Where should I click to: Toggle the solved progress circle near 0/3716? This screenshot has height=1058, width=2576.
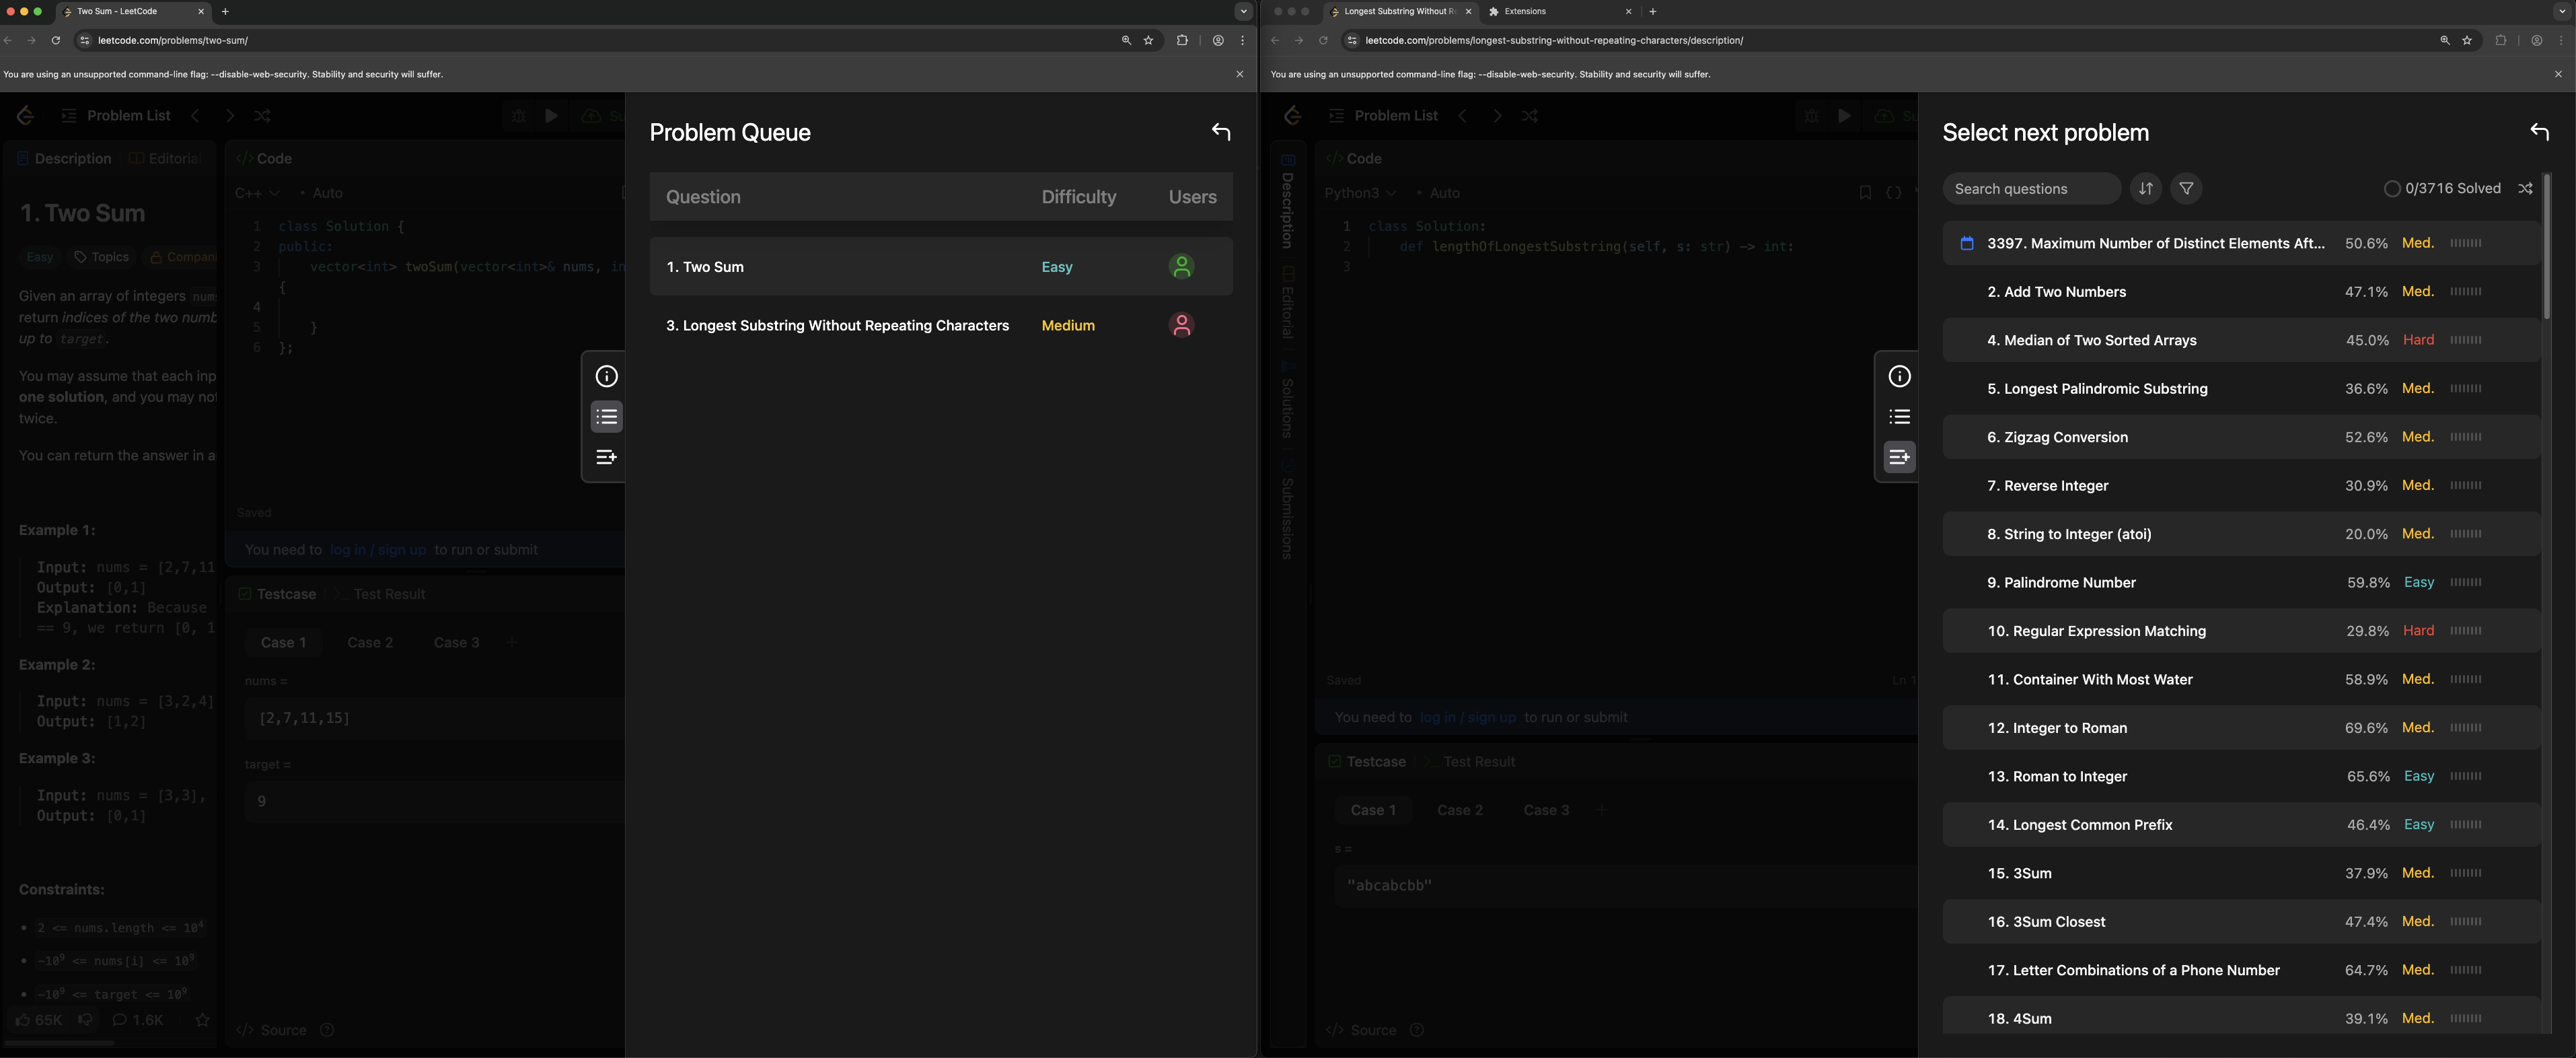(2392, 188)
